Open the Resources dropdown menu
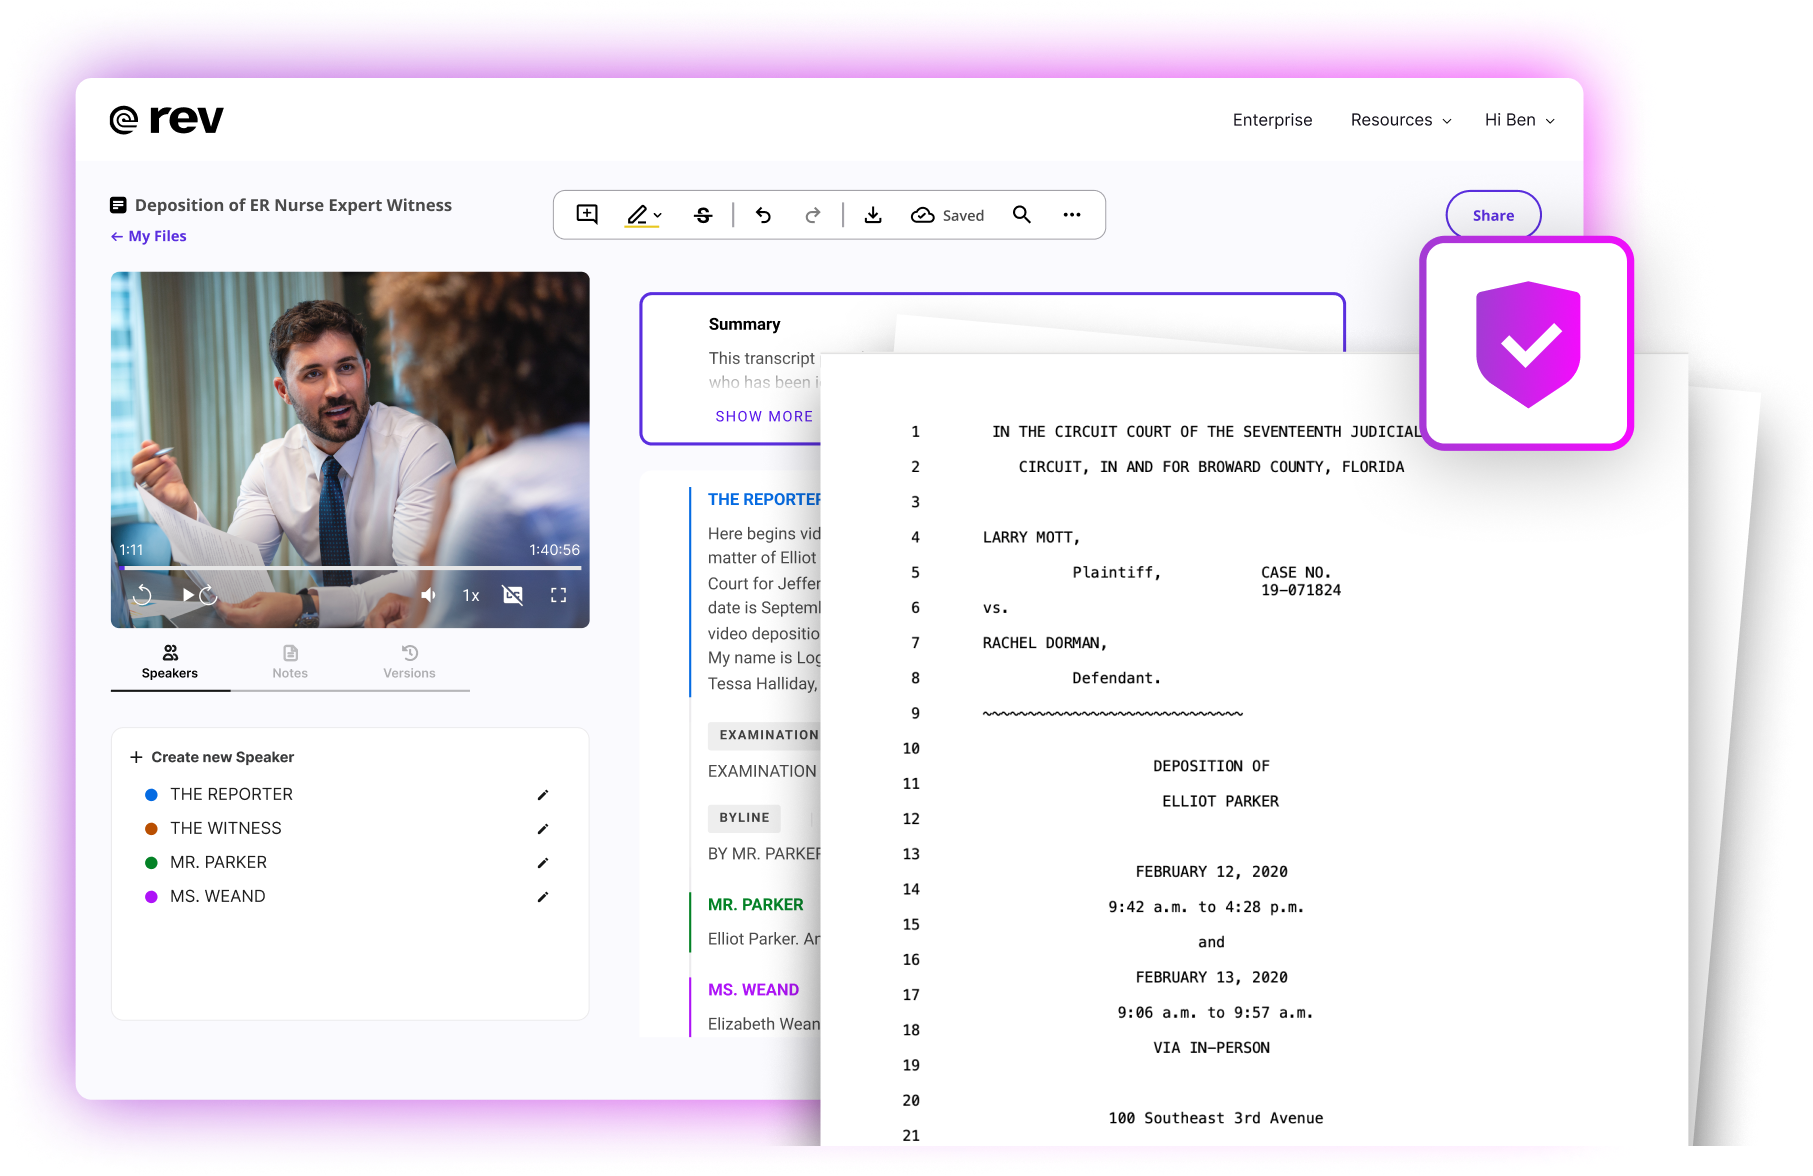Image resolution: width=1813 pixels, height=1176 pixels. tap(1400, 120)
